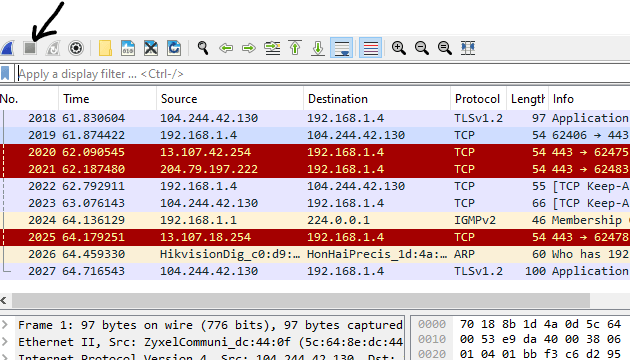The width and height of the screenshot is (630, 360).
Task: Select packet 2023 at time 63.076143
Action: (x=315, y=203)
